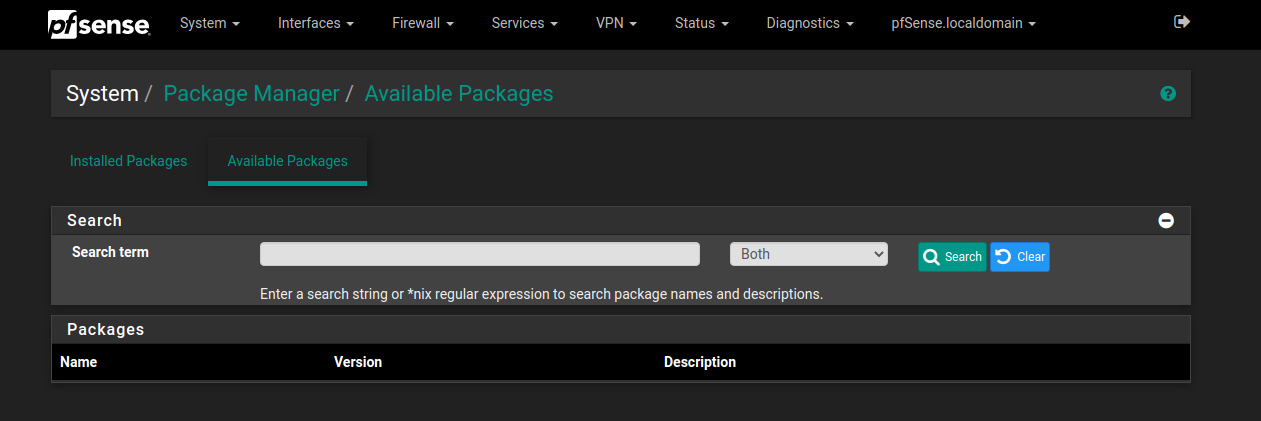Click the logout icon in navbar
The width and height of the screenshot is (1261, 421).
[1182, 21]
